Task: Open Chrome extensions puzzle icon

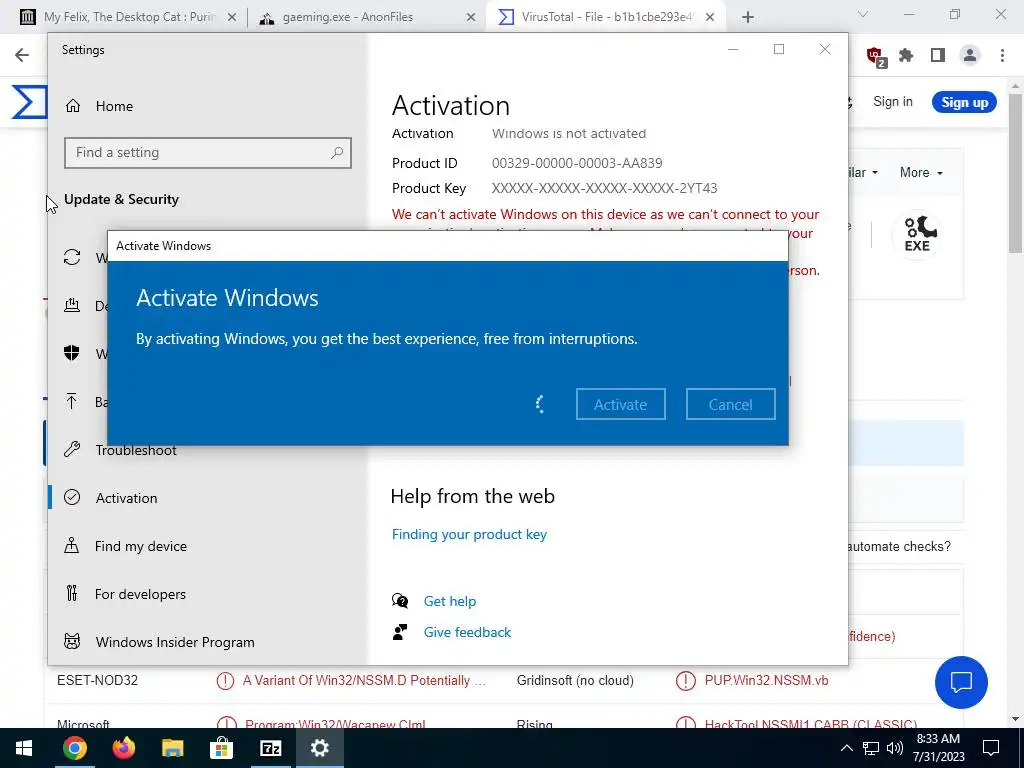Action: (x=906, y=56)
